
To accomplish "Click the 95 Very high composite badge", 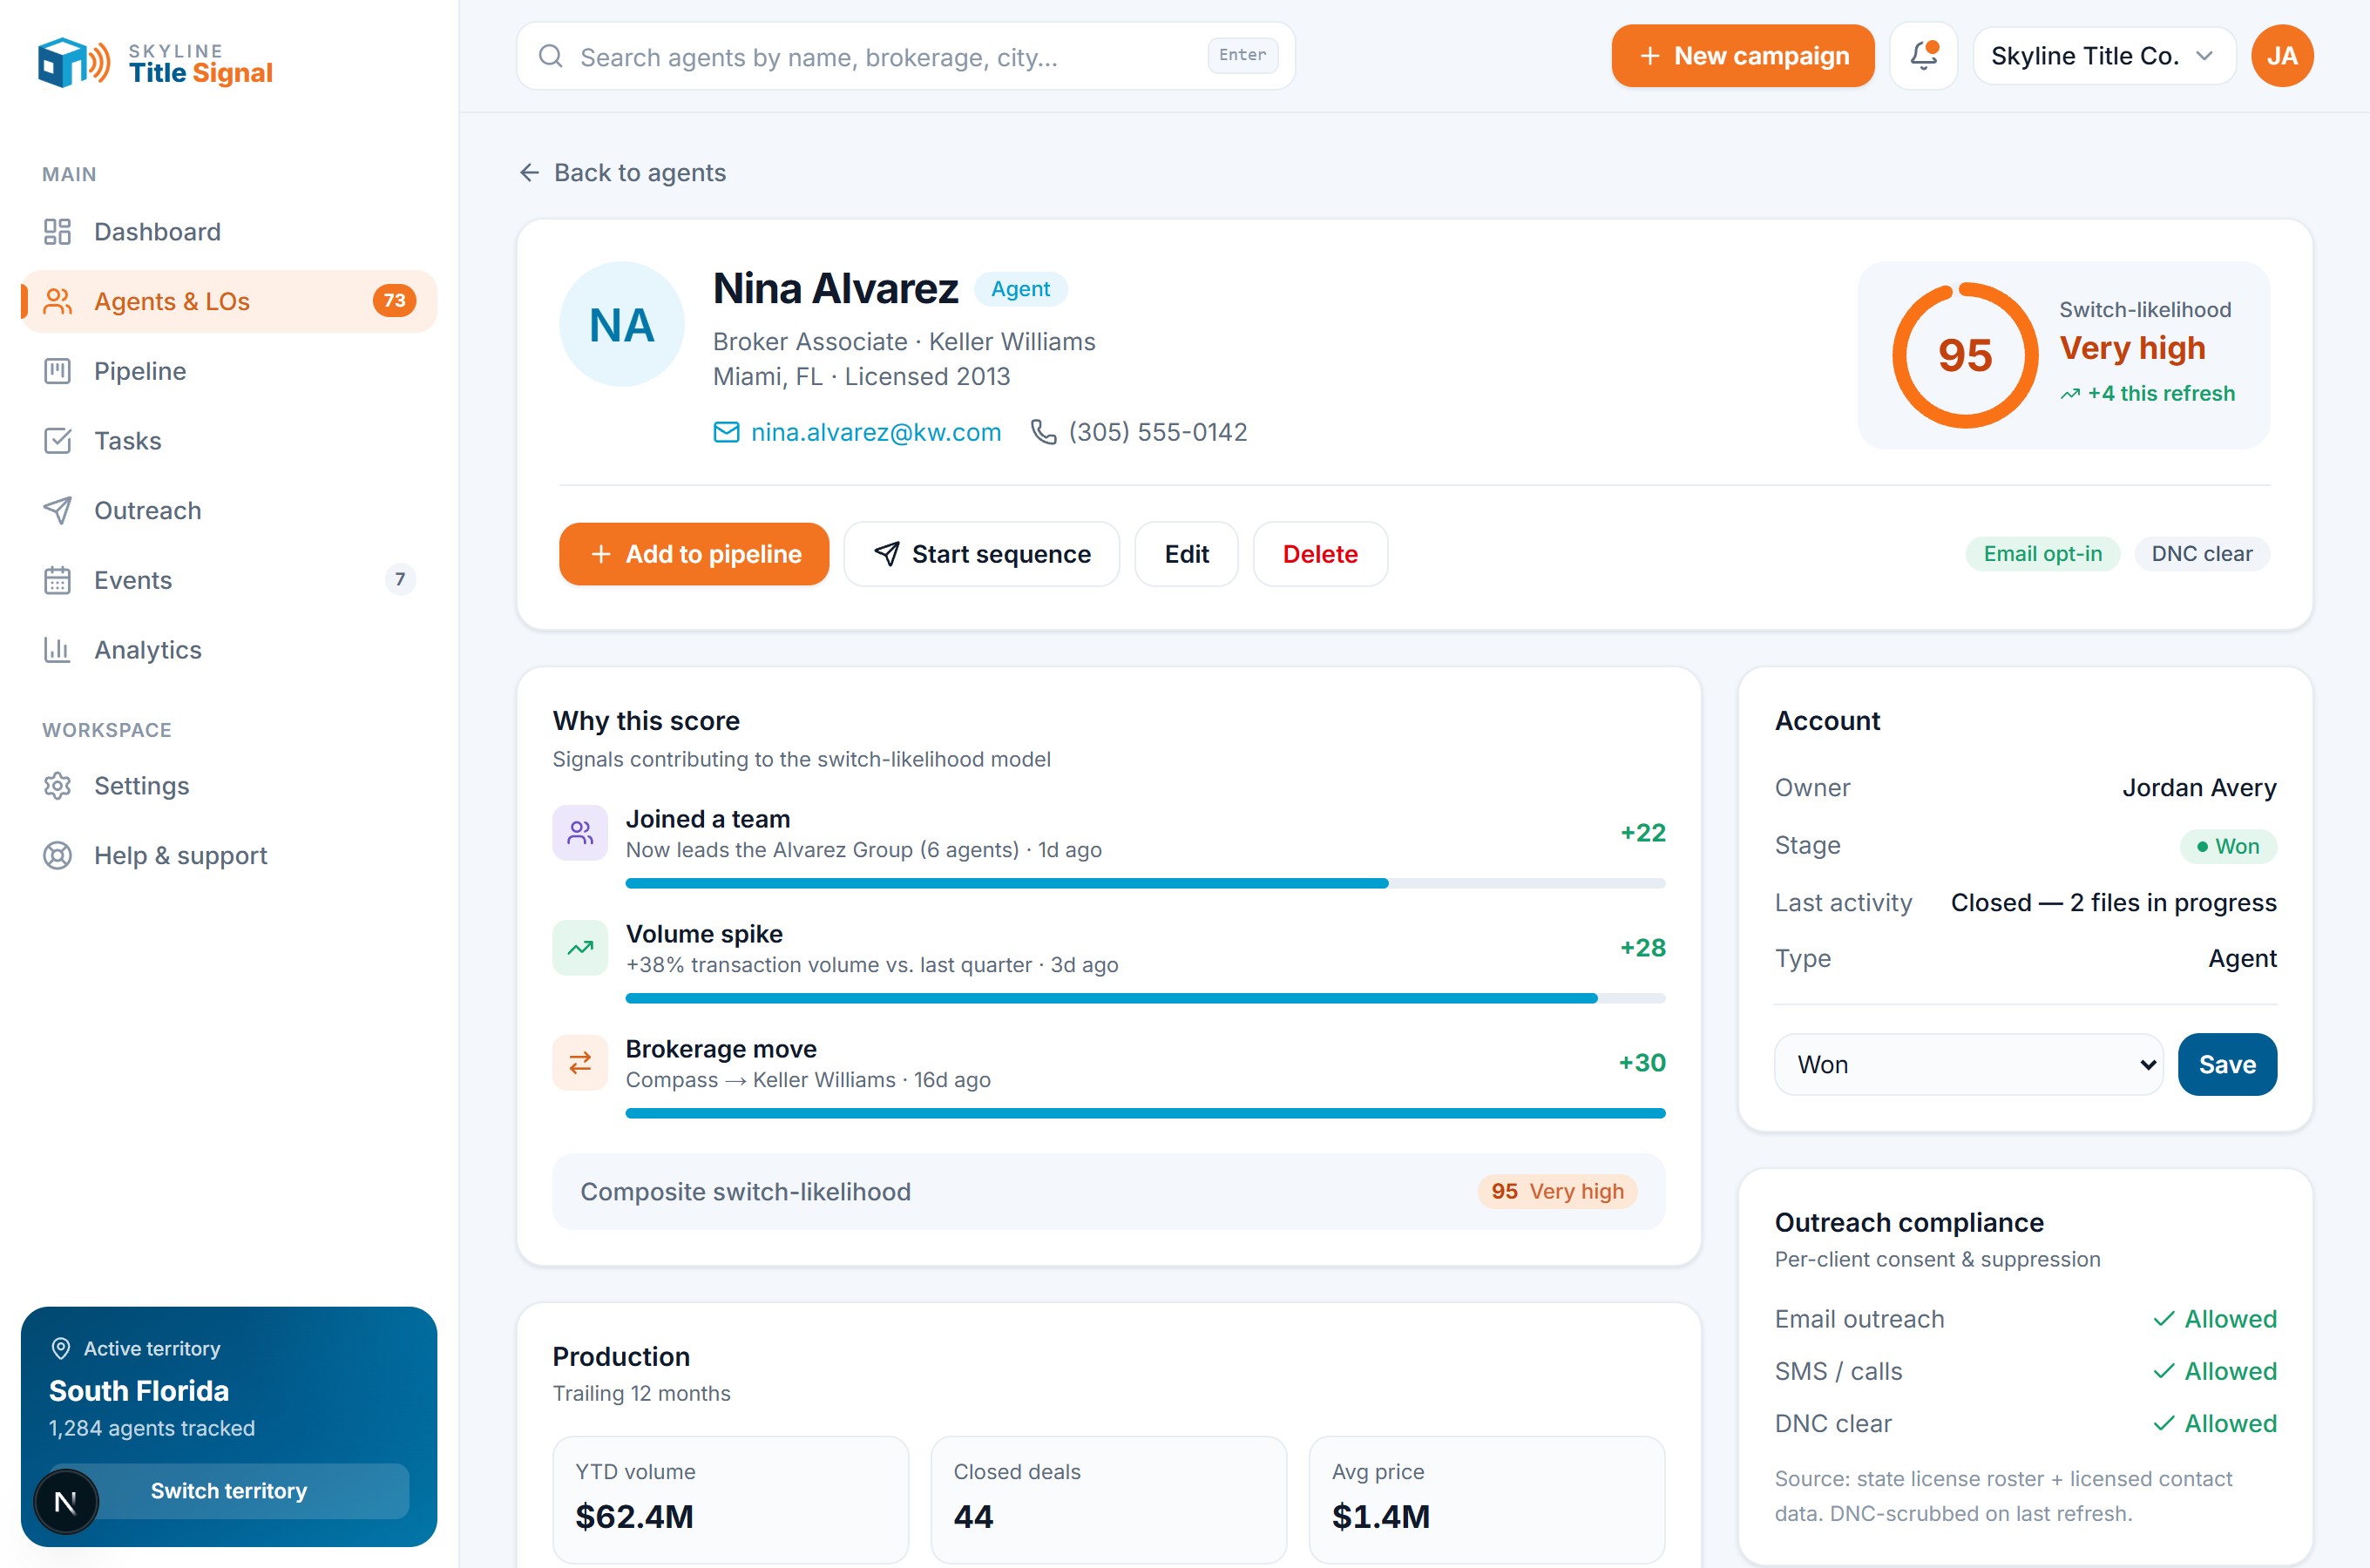I will (x=1557, y=1192).
